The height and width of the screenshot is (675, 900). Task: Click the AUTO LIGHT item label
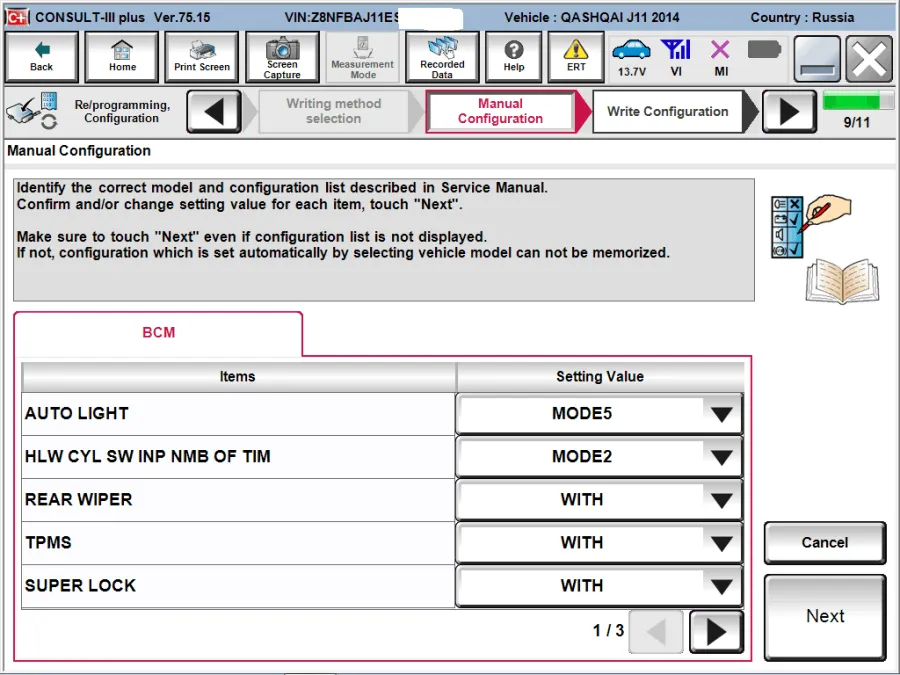tap(76, 413)
